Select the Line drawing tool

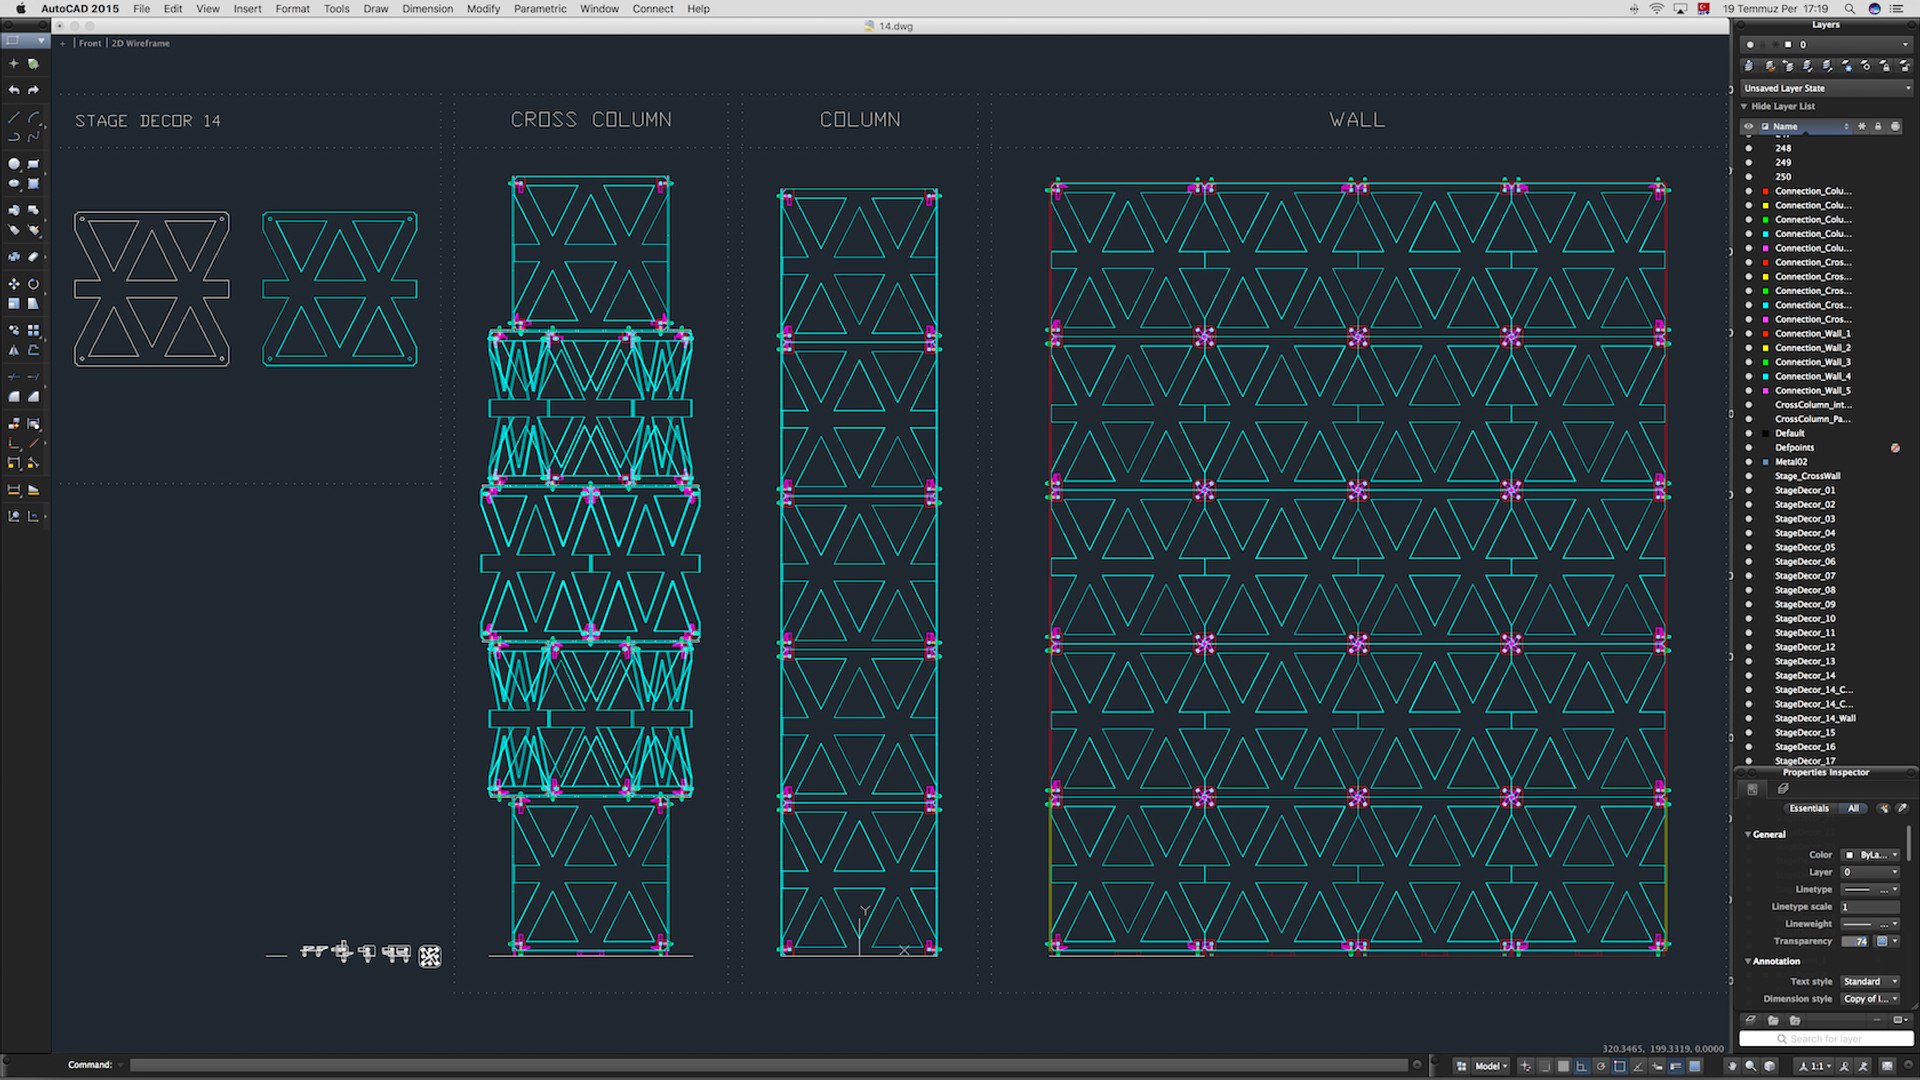coord(14,117)
